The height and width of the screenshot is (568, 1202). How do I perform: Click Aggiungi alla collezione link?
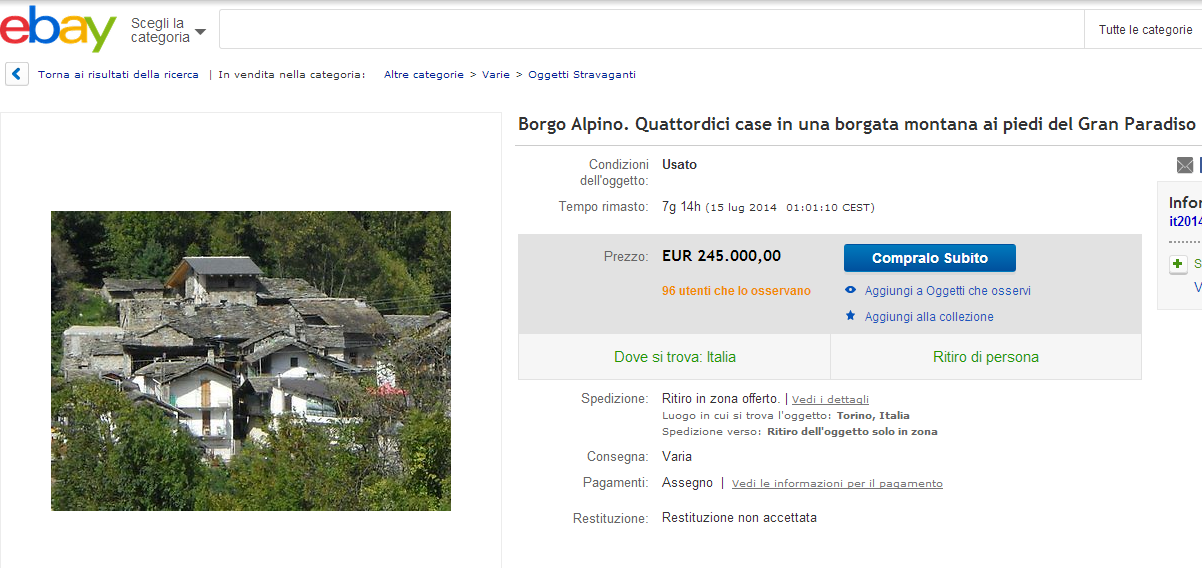(929, 317)
